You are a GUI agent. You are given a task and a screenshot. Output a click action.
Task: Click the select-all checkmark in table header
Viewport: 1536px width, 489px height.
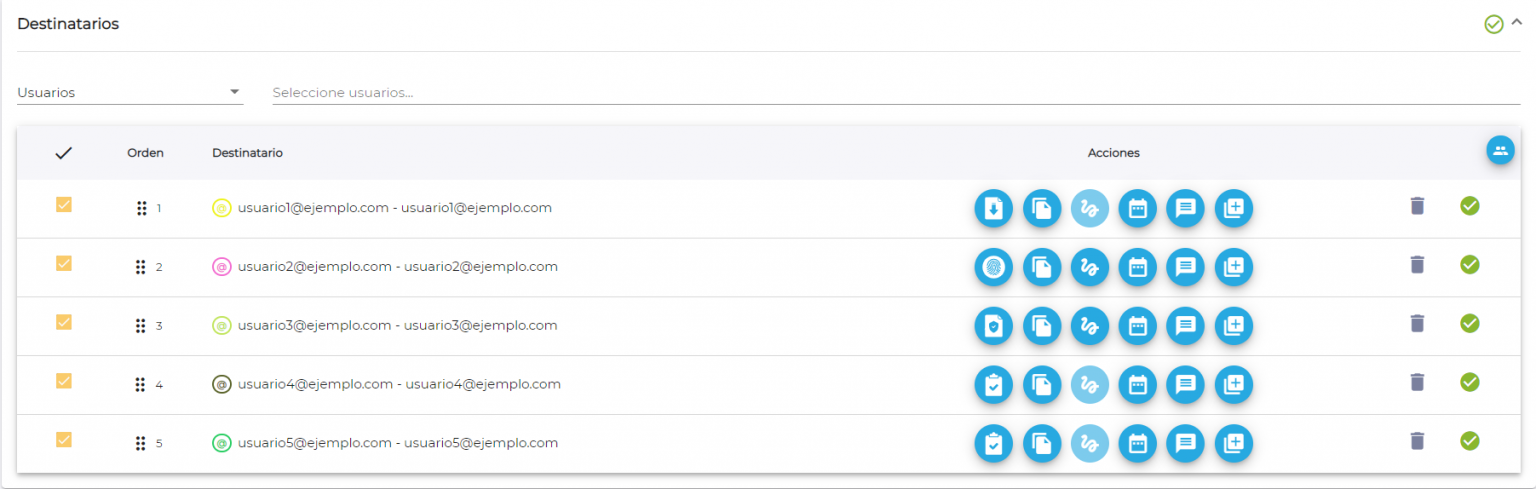click(64, 153)
